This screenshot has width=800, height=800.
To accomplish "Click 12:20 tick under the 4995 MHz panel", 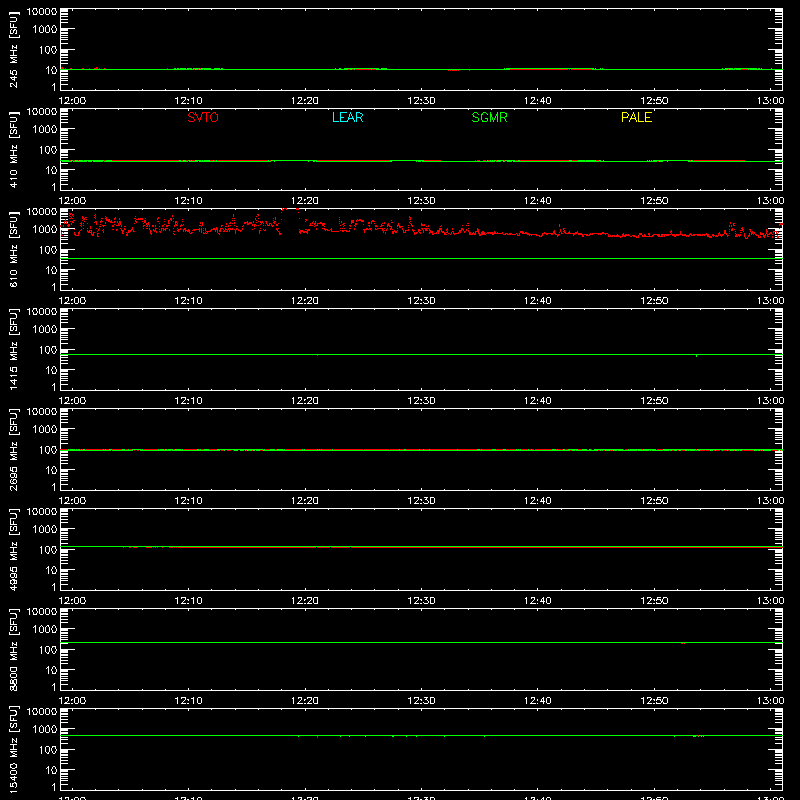I will (x=305, y=601).
